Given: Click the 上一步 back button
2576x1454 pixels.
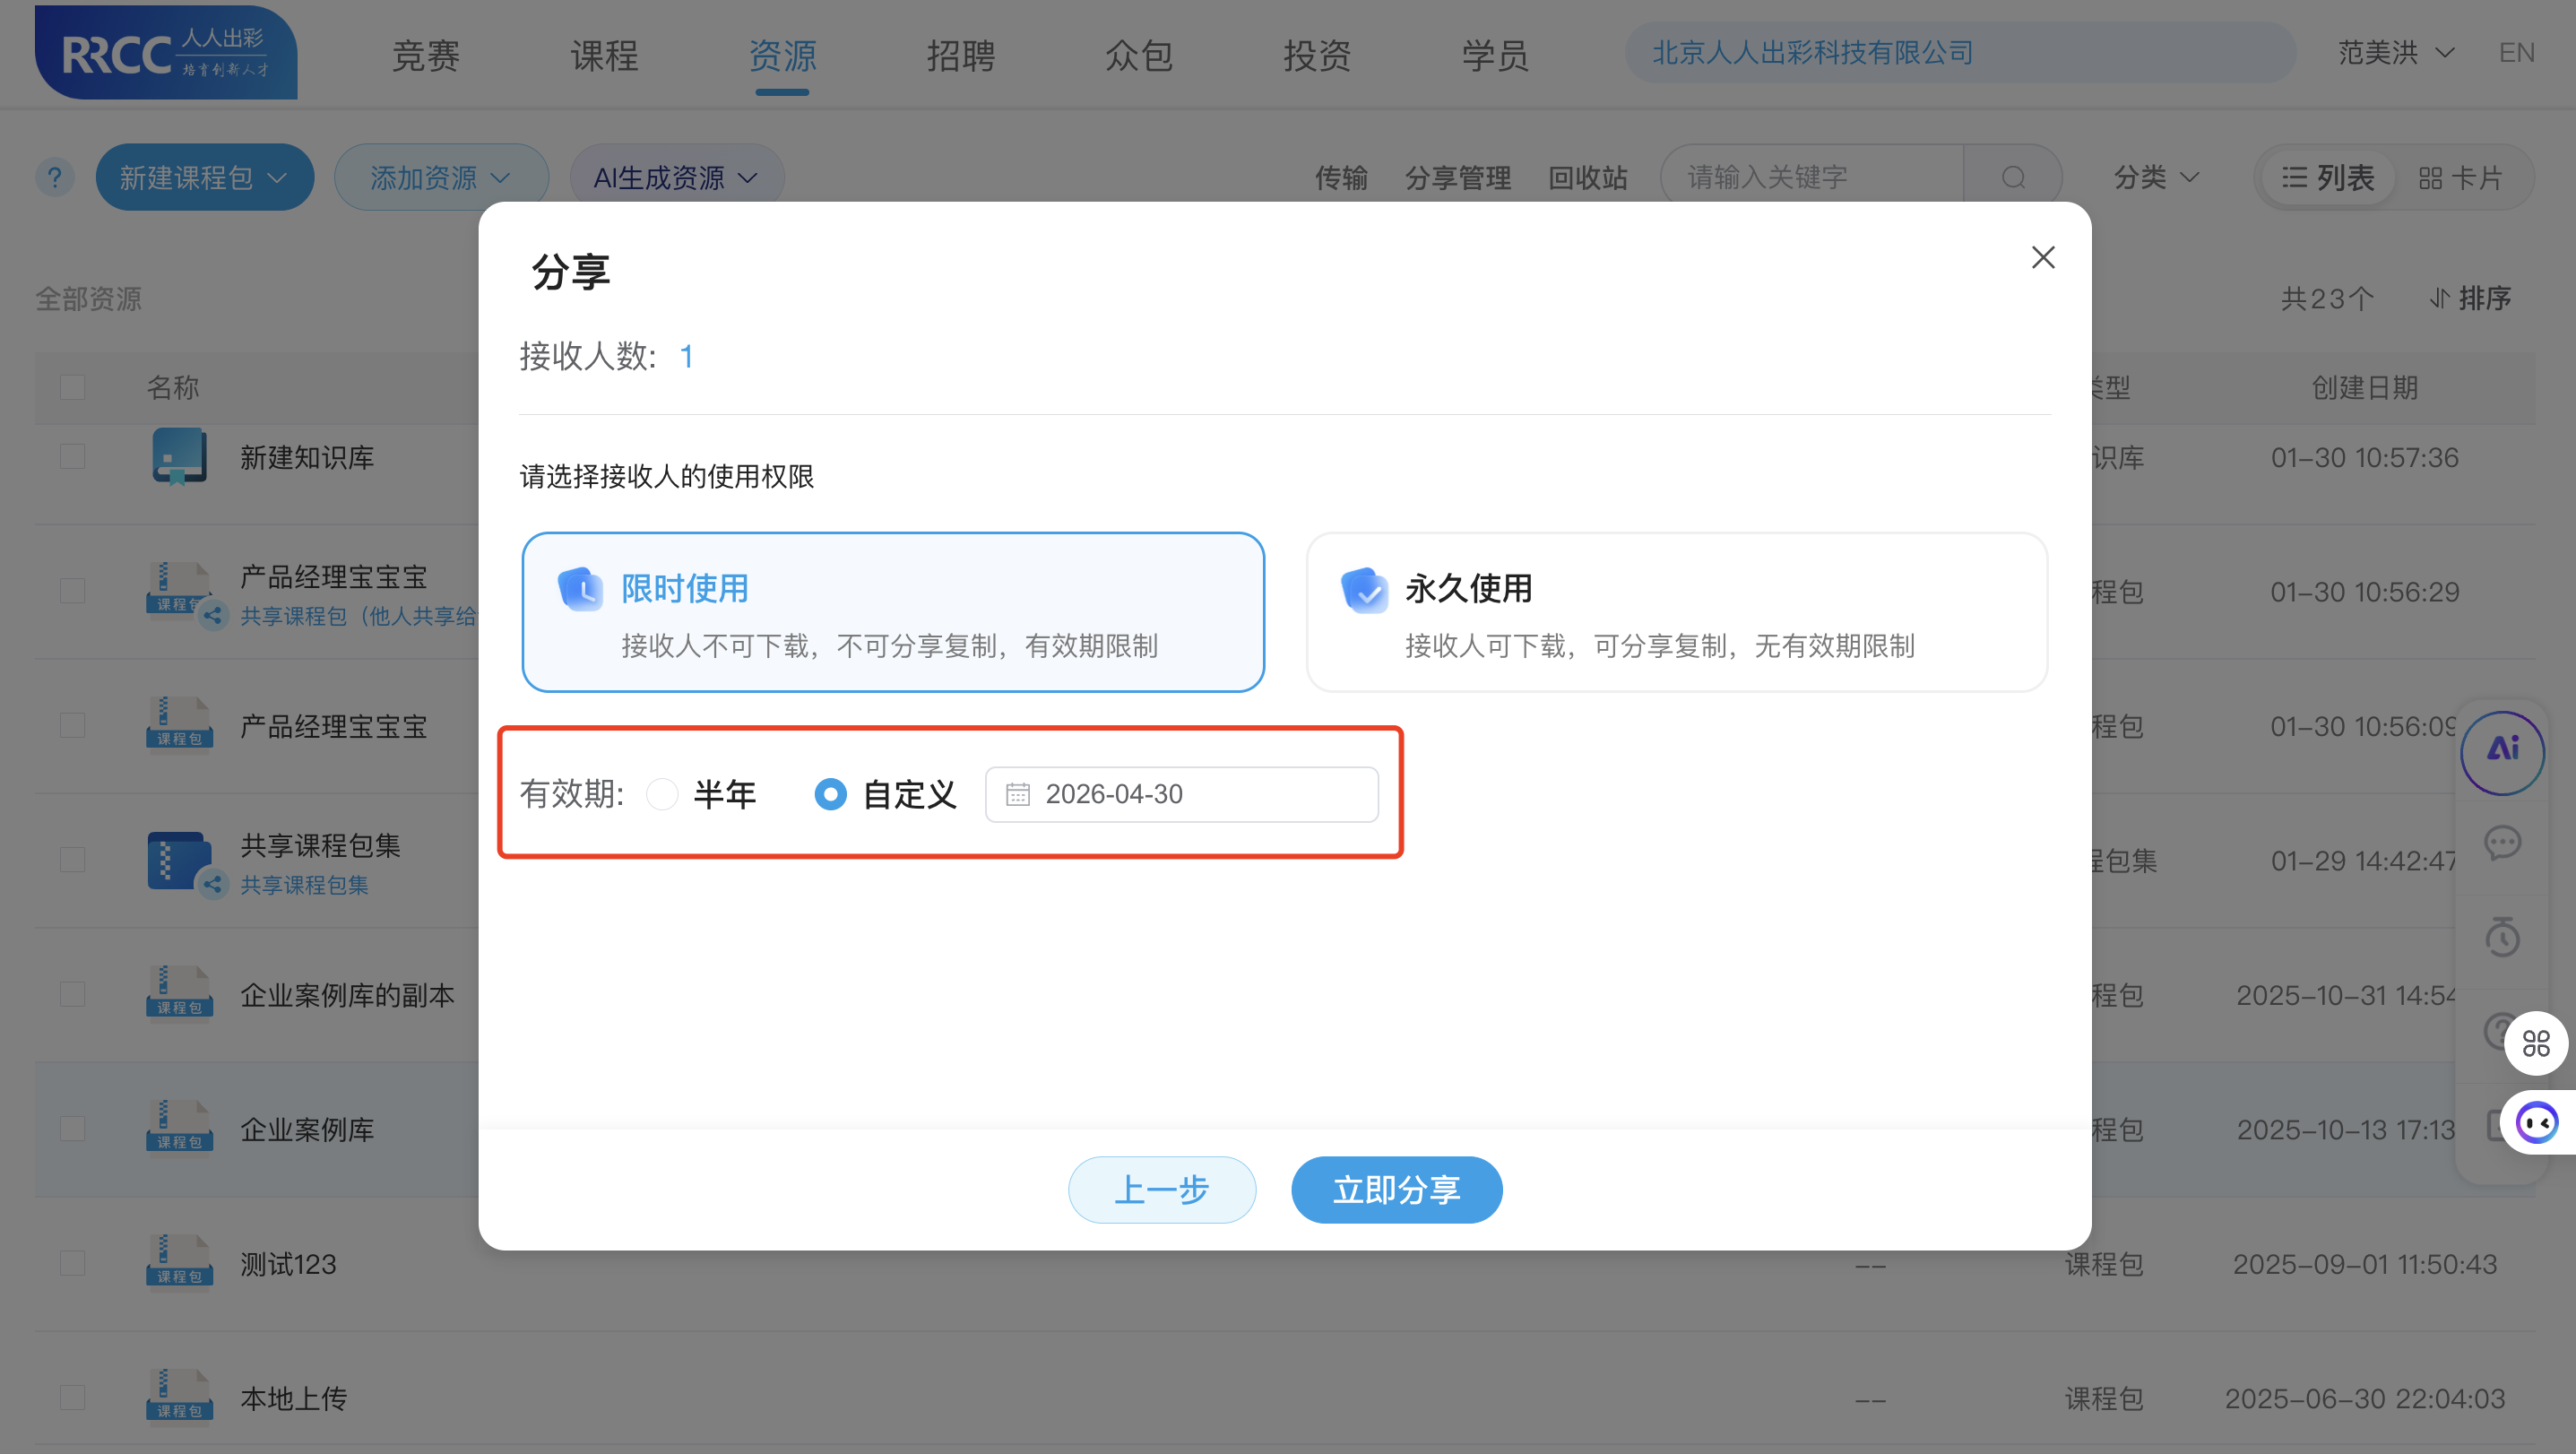Looking at the screenshot, I should pos(1161,1190).
